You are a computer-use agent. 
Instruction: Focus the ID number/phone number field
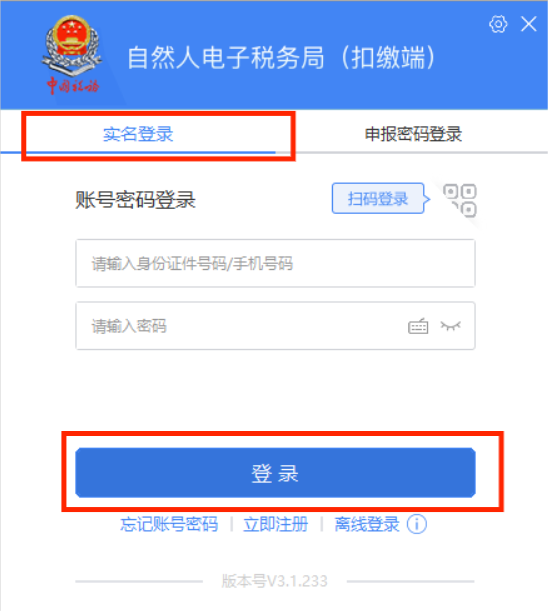[275, 263]
